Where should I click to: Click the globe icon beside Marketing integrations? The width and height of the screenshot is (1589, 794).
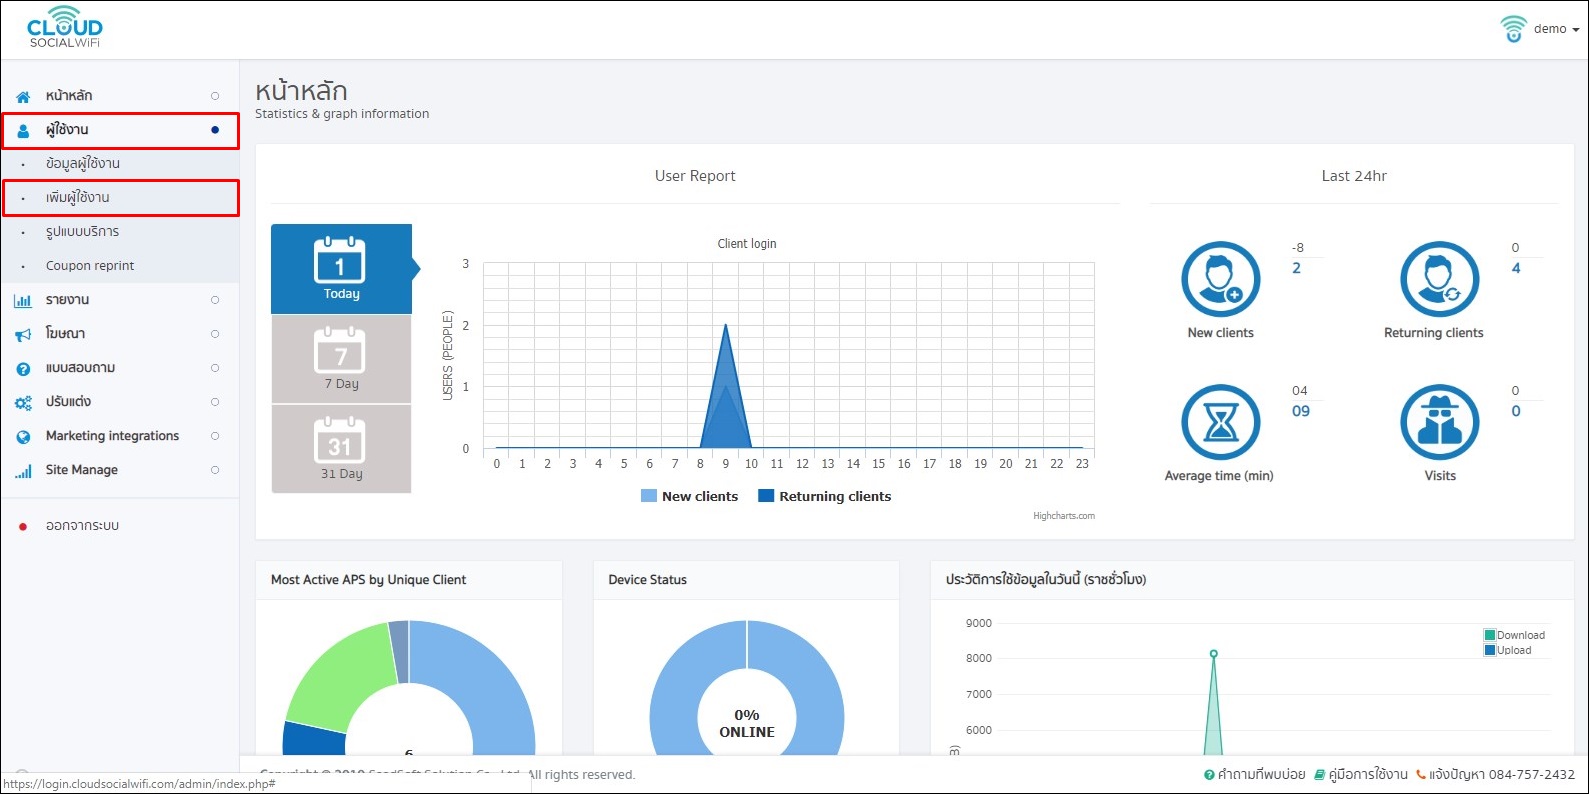click(x=23, y=436)
